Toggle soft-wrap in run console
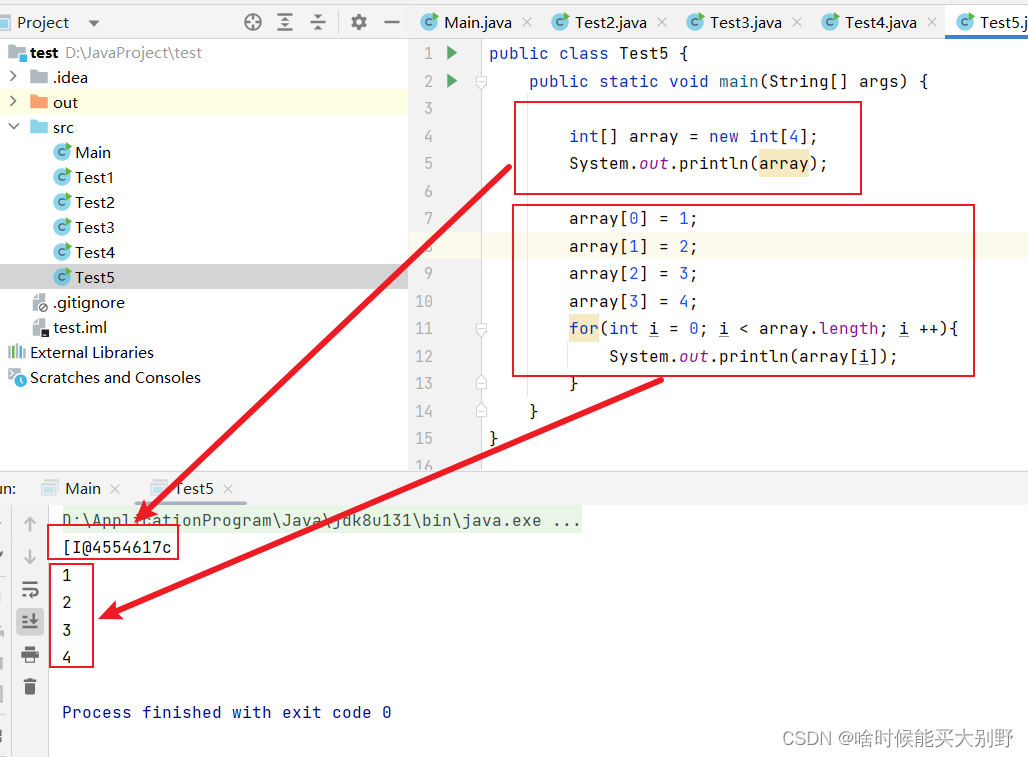This screenshot has width=1028, height=757. click(x=30, y=589)
